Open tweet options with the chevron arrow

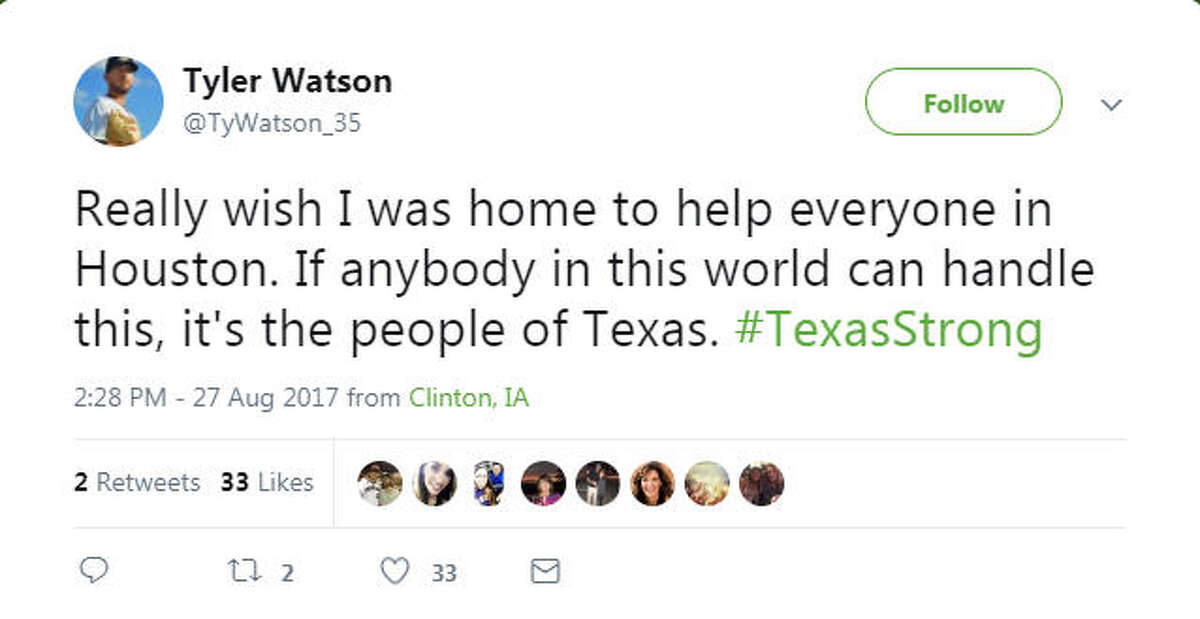tap(1110, 103)
